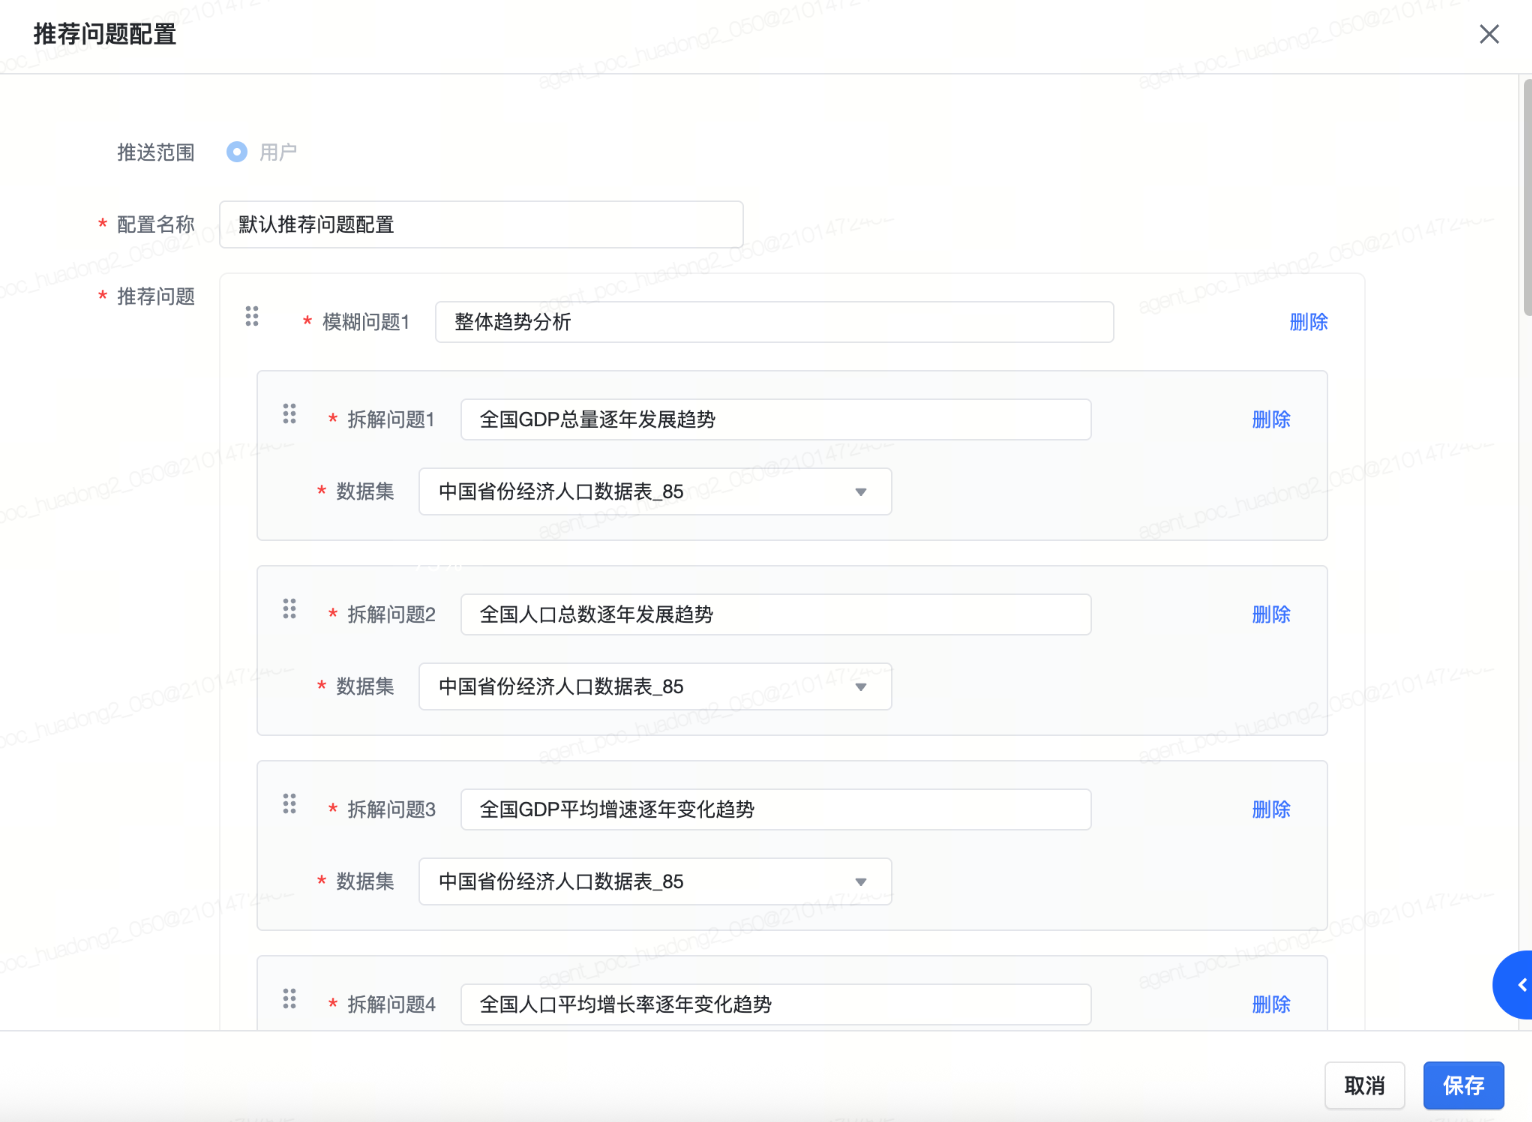Select the 用户 push scope radio

[x=237, y=152]
